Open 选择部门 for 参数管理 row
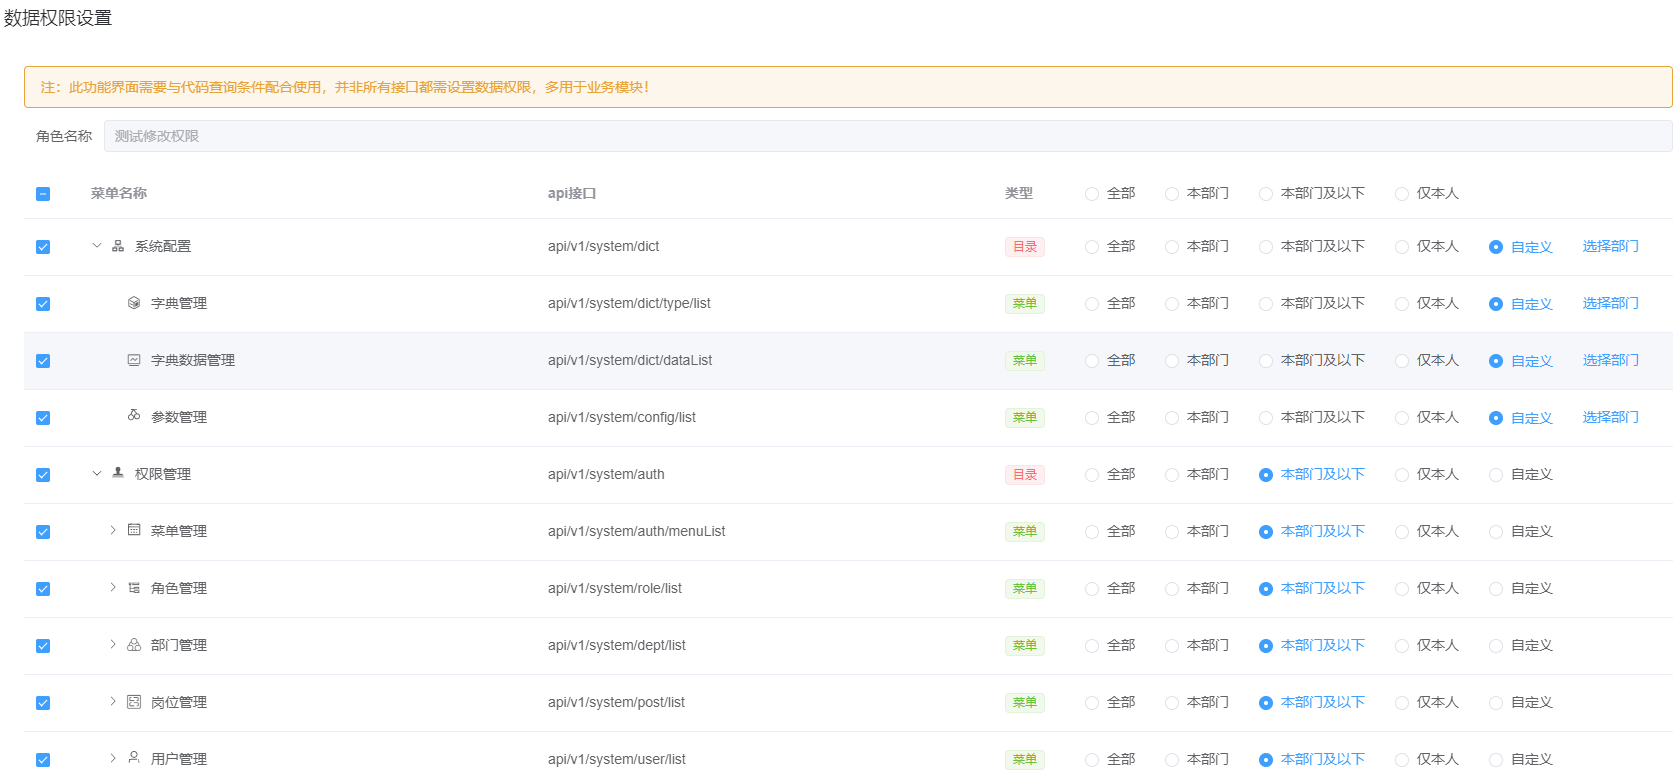 pos(1610,417)
